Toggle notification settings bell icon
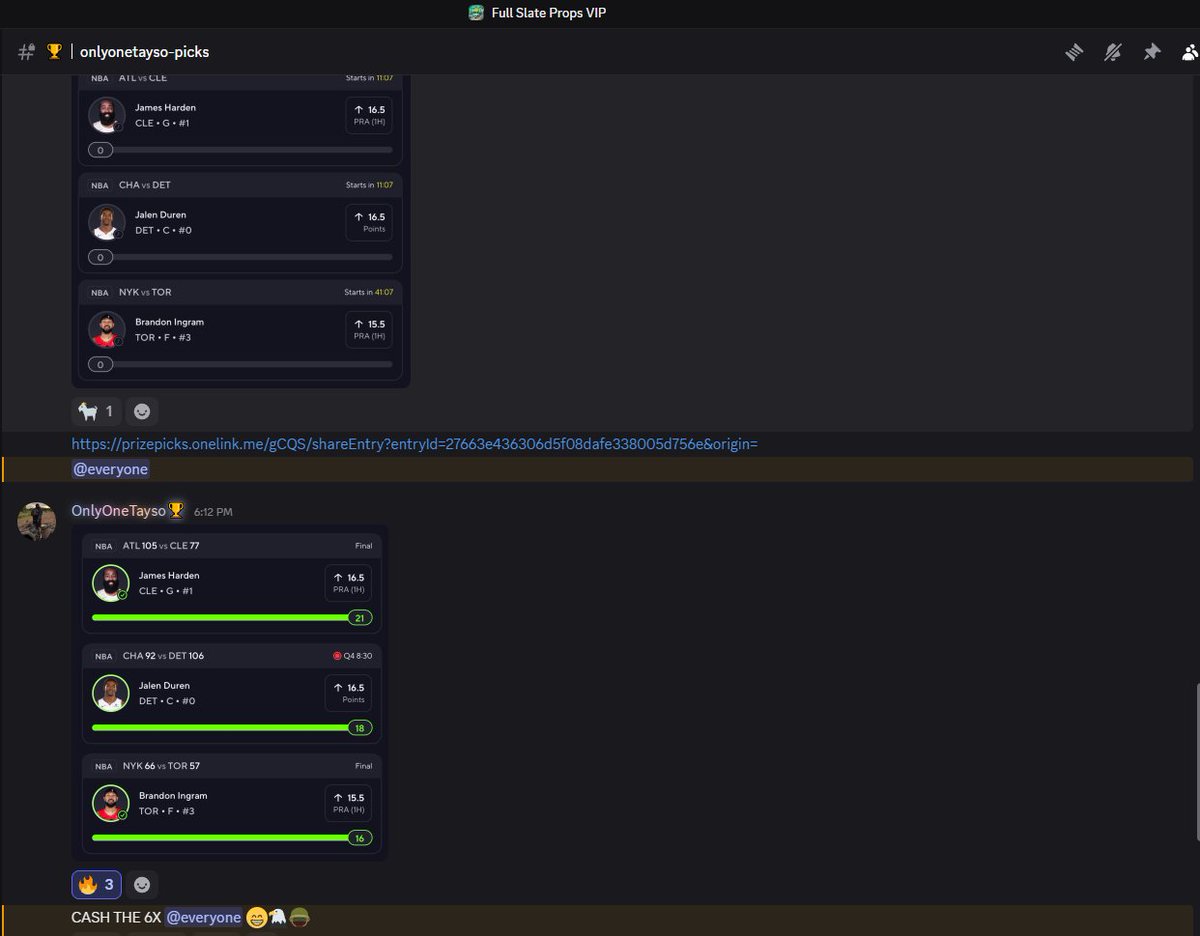Screen dimensions: 1200x936 [x=1113, y=52]
